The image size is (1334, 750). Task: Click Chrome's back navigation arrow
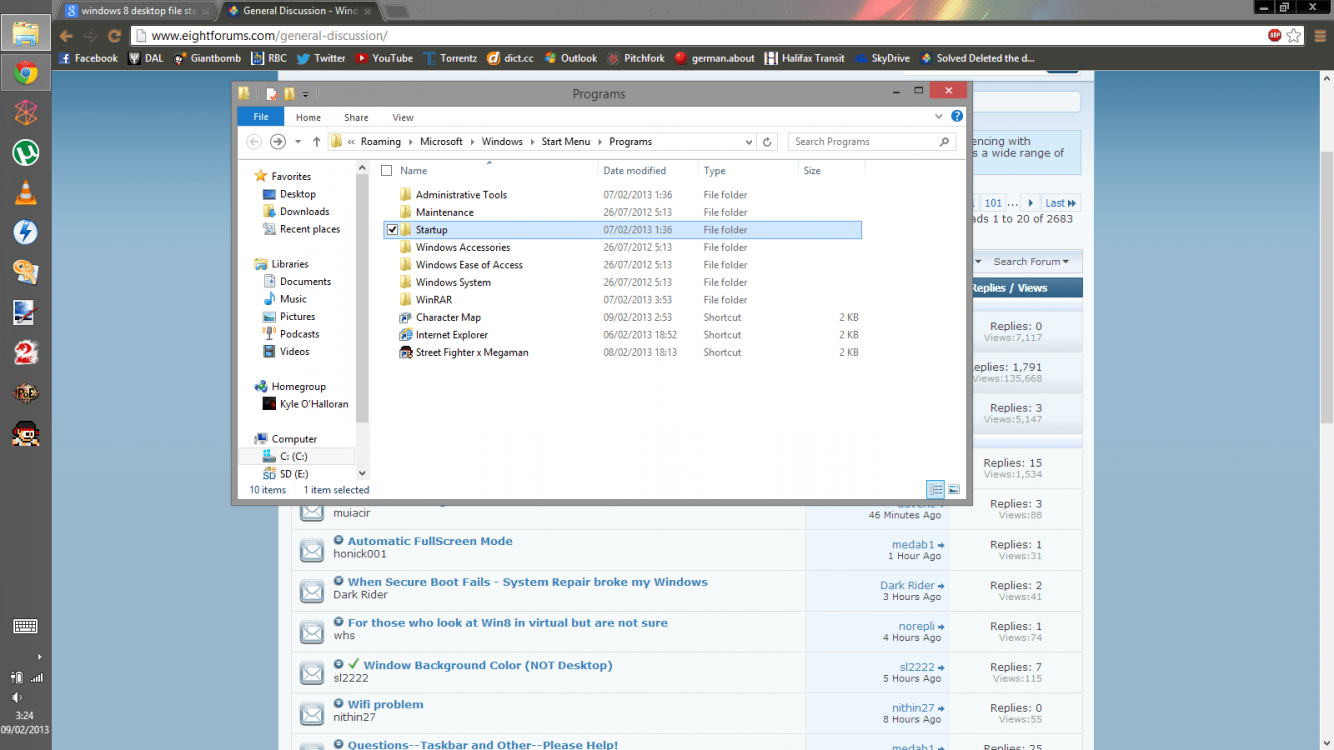pyautogui.click(x=66, y=35)
